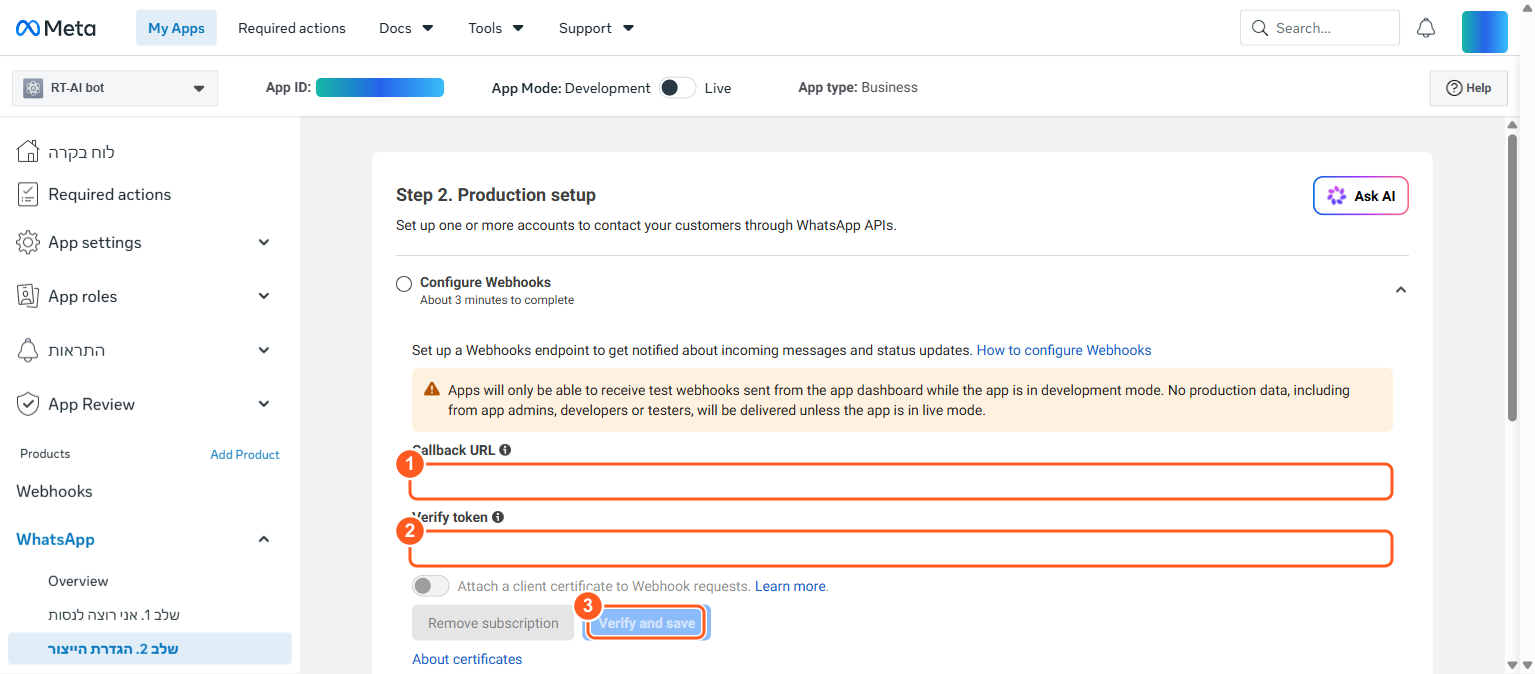Click the dashboard home icon

click(x=28, y=152)
